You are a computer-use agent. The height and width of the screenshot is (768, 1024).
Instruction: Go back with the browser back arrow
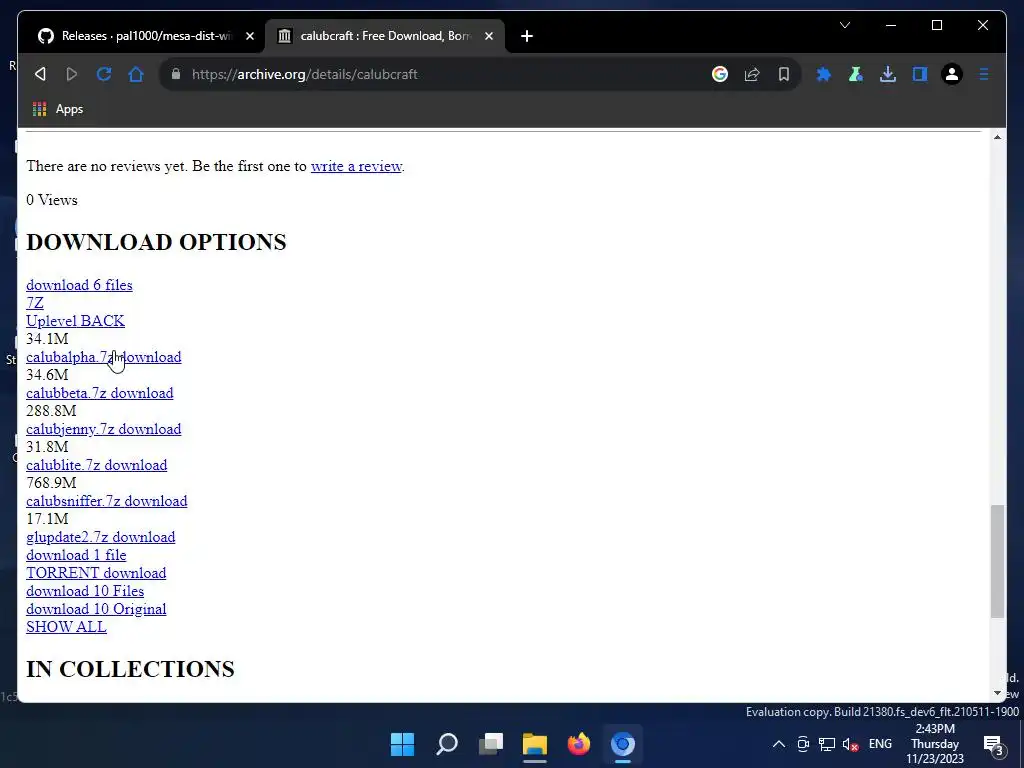(x=40, y=74)
